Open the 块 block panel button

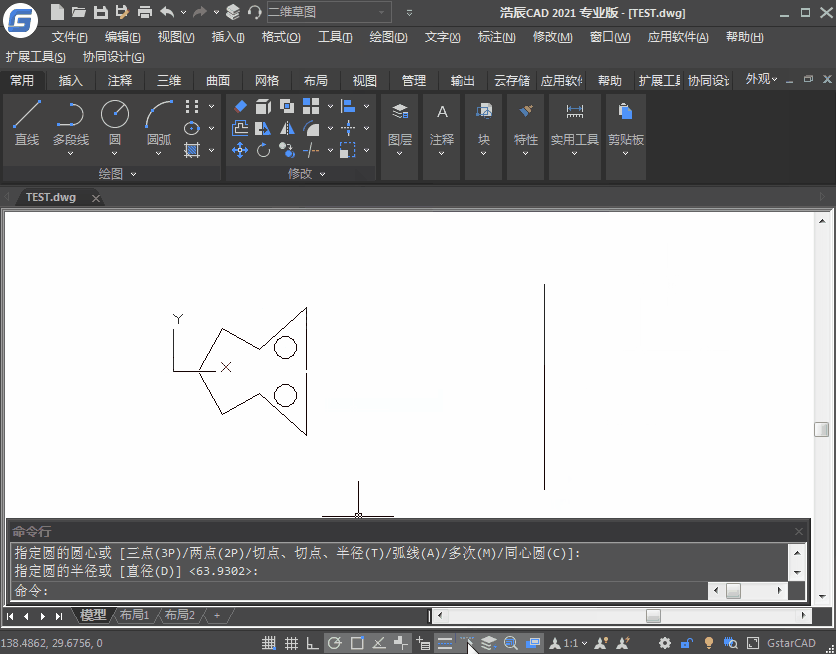click(483, 138)
